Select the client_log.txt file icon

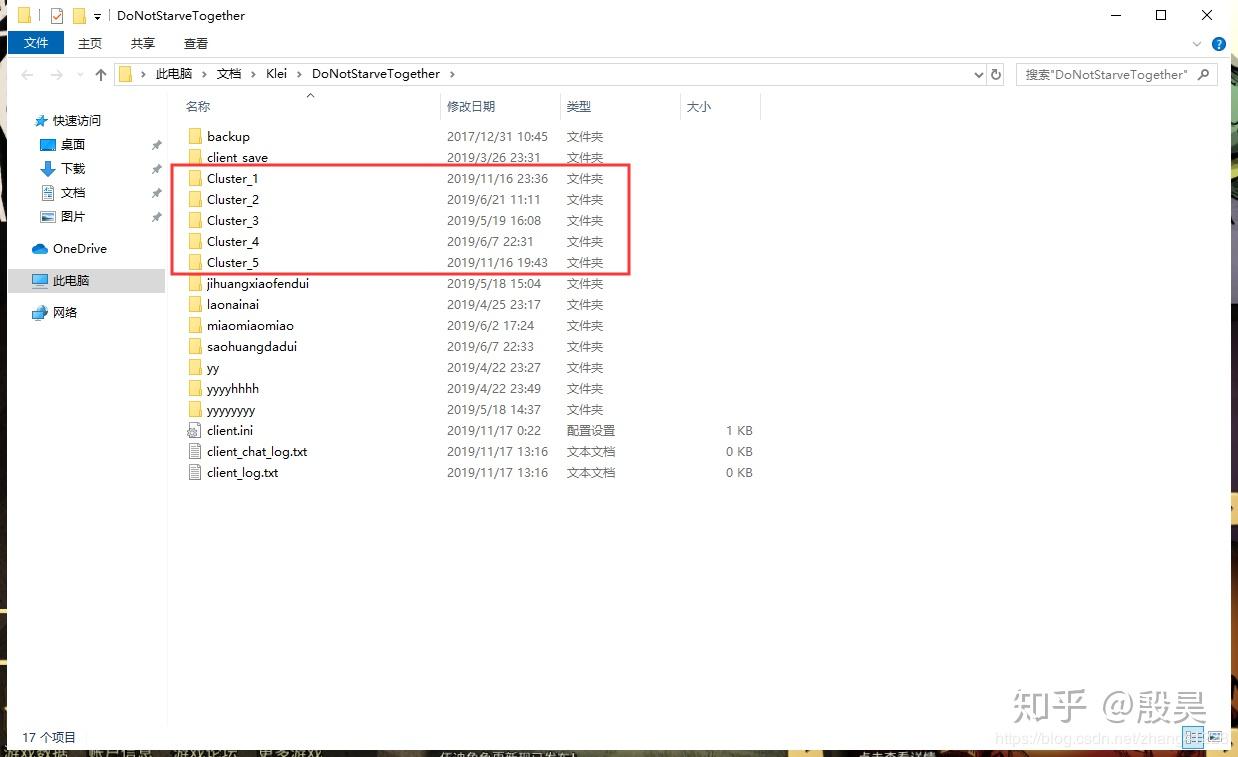[x=195, y=472]
